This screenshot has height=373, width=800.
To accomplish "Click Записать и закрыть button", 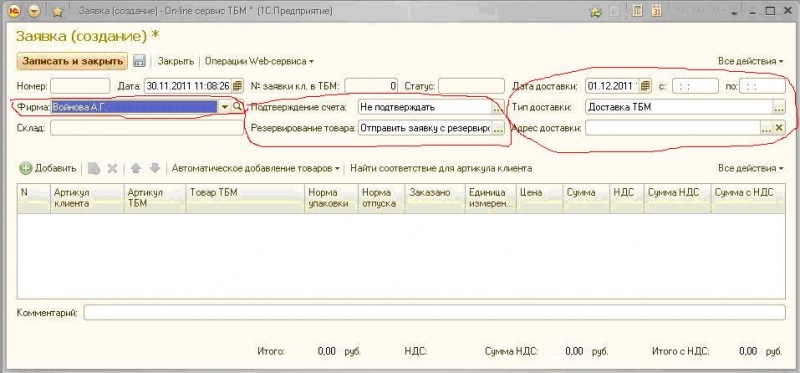I will (72, 61).
